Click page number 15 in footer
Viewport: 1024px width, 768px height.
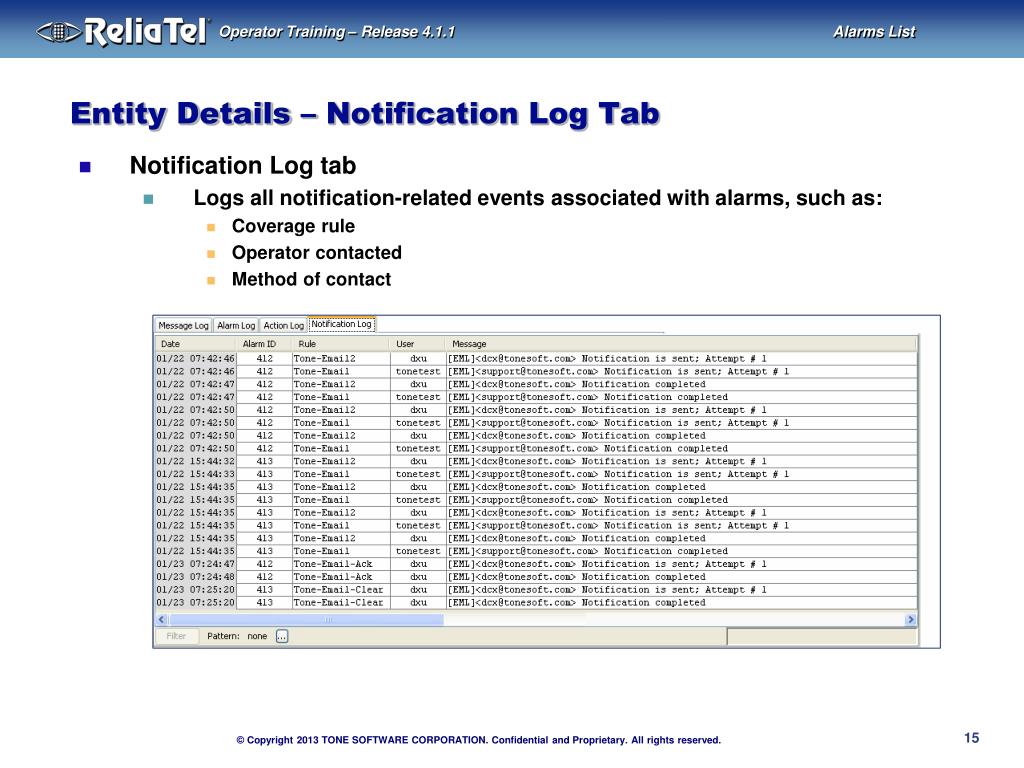click(x=971, y=737)
